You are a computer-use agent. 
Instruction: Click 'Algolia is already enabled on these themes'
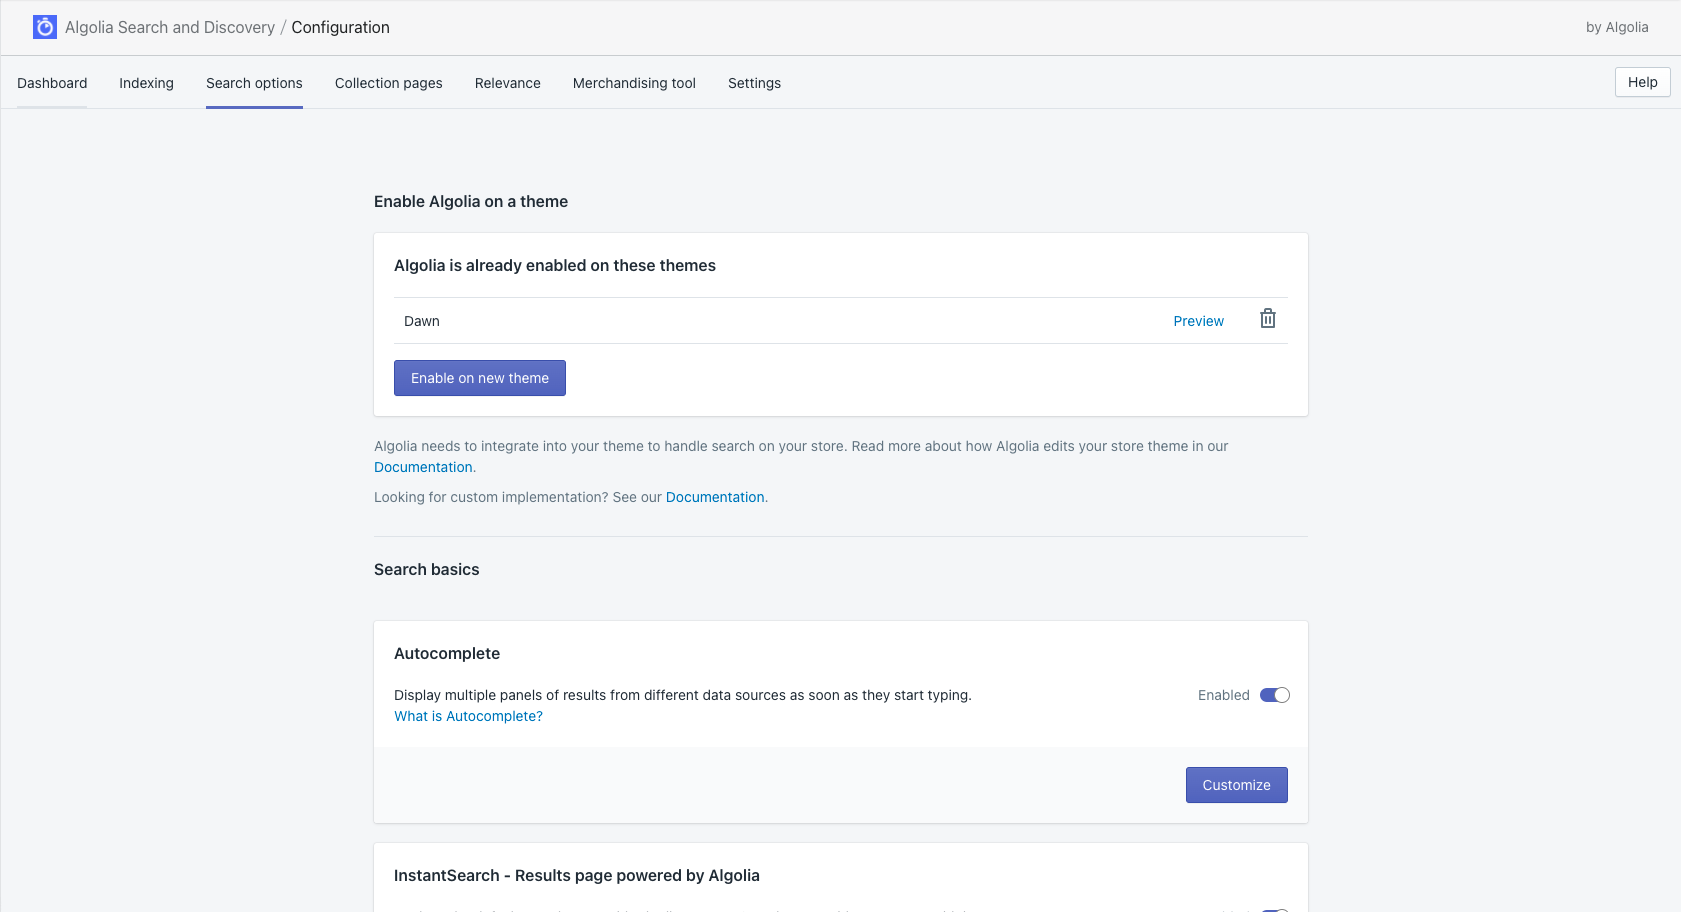(555, 265)
